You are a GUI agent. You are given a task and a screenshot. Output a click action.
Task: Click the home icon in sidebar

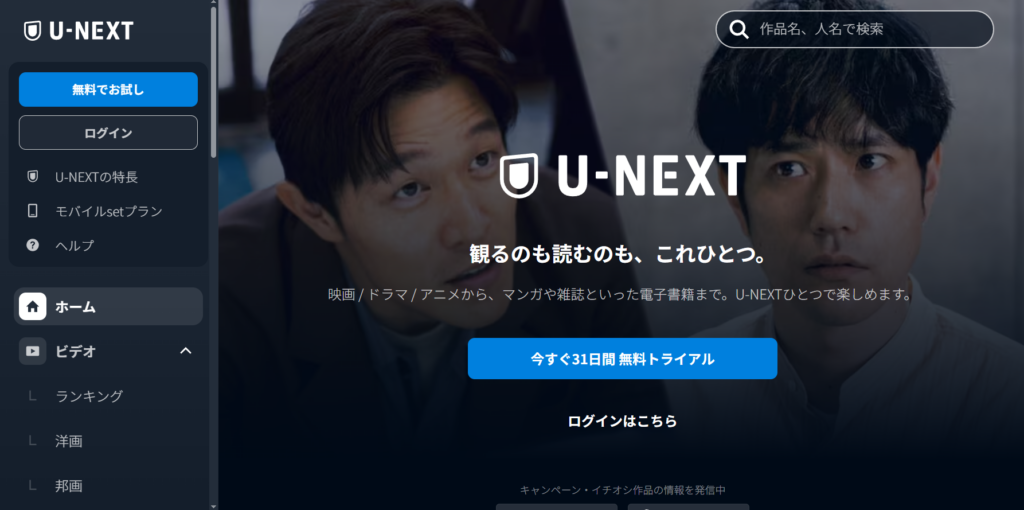coord(33,306)
